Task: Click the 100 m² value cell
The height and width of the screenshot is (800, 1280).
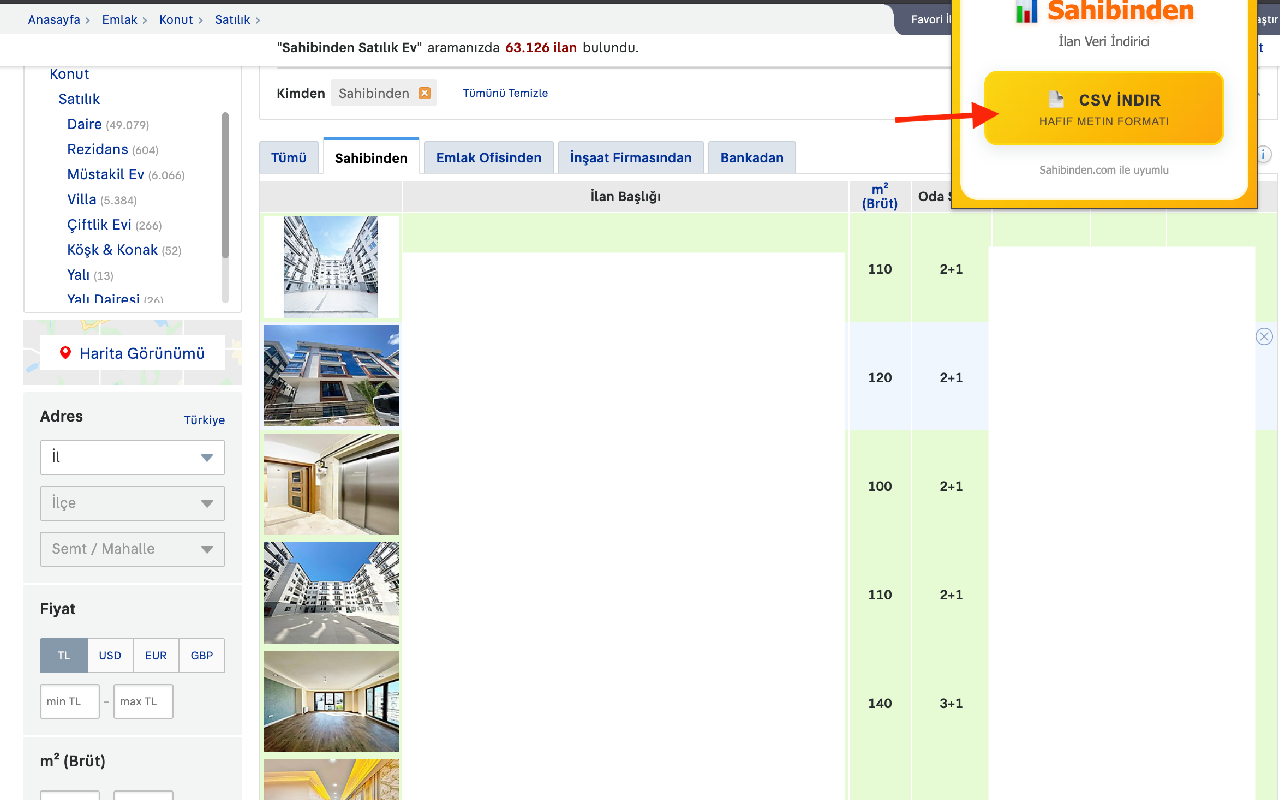Action: 880,486
